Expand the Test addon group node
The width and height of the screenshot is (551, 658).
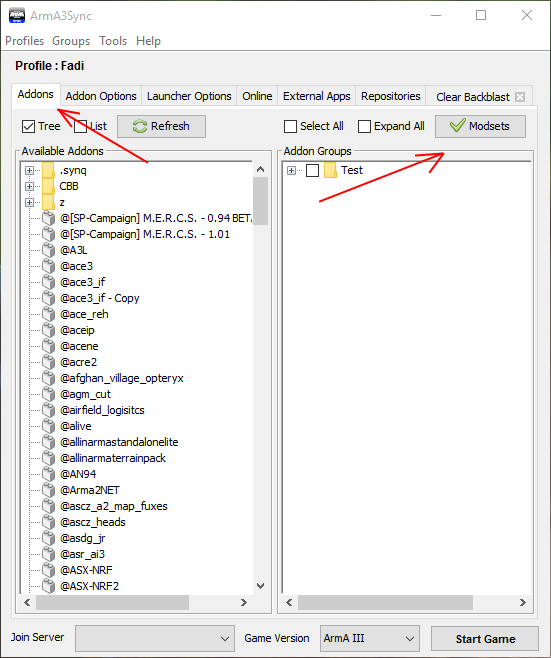[291, 170]
